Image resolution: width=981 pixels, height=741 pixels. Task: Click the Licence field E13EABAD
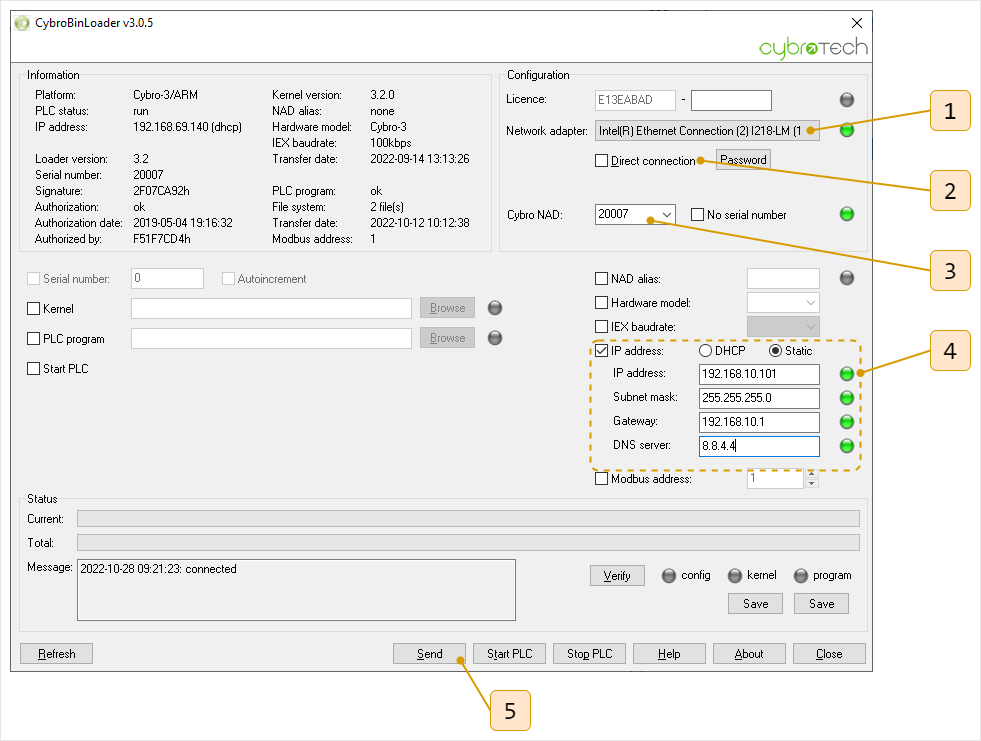[x=635, y=100]
